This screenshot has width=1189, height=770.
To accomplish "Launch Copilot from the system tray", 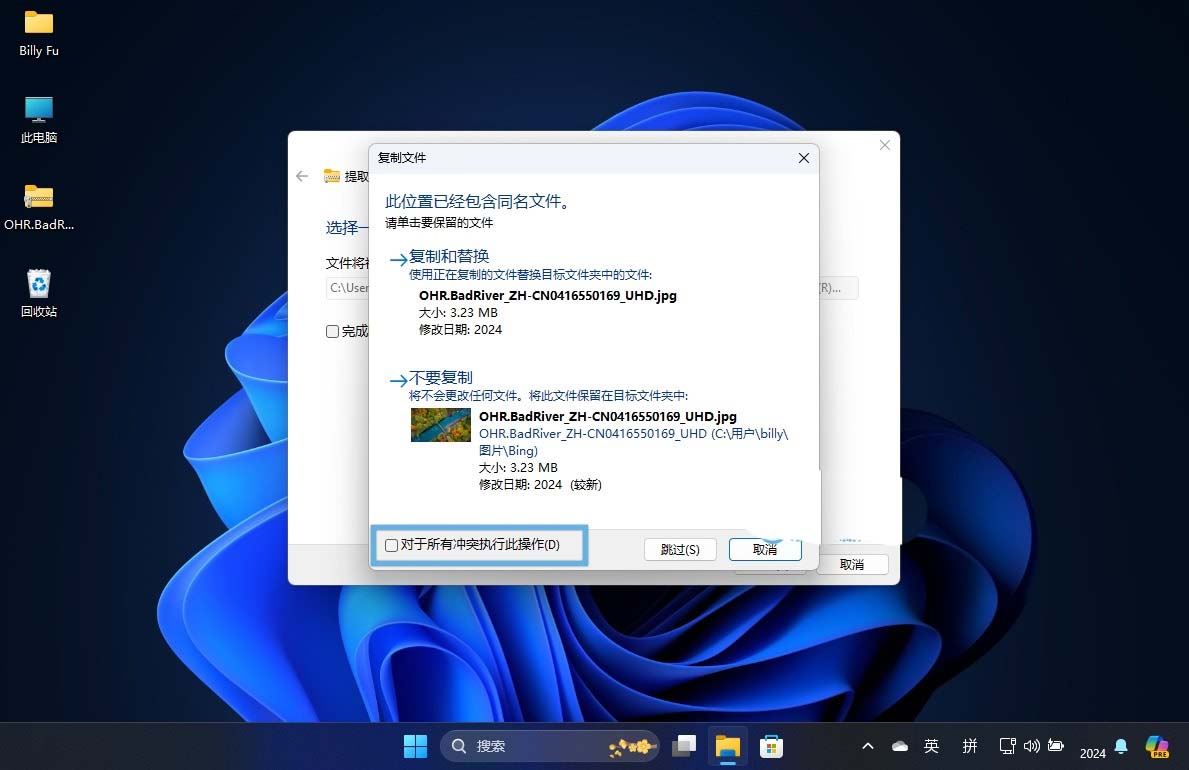I will pos(1157,745).
